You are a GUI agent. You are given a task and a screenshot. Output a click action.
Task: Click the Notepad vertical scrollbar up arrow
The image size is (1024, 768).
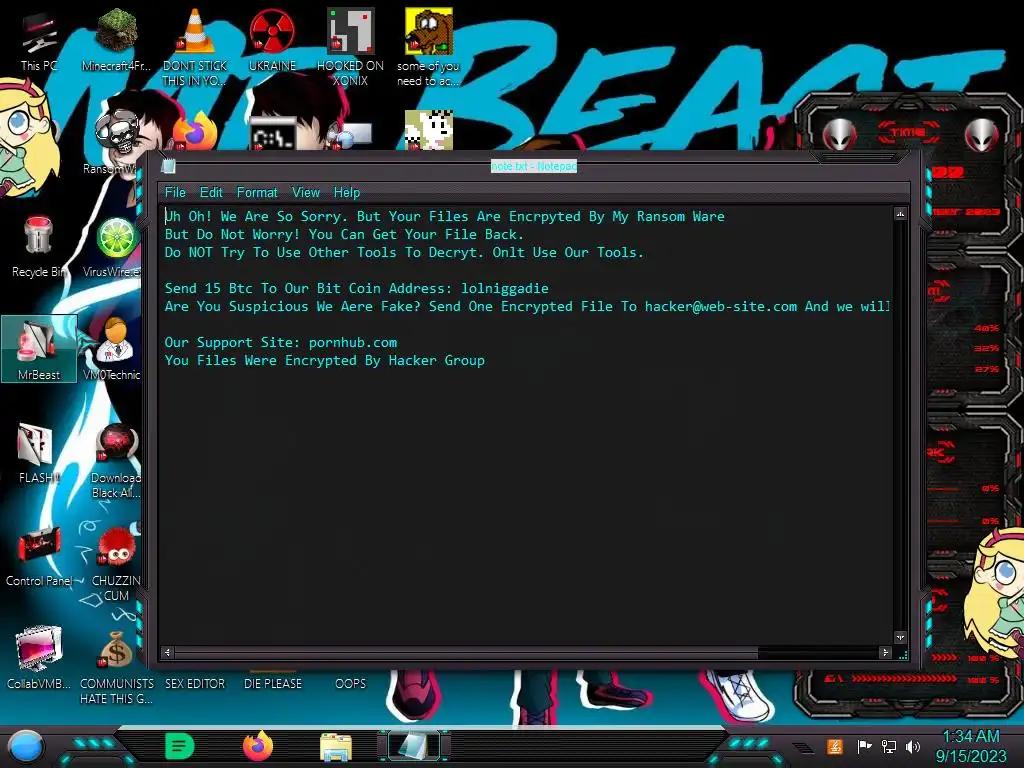click(901, 214)
